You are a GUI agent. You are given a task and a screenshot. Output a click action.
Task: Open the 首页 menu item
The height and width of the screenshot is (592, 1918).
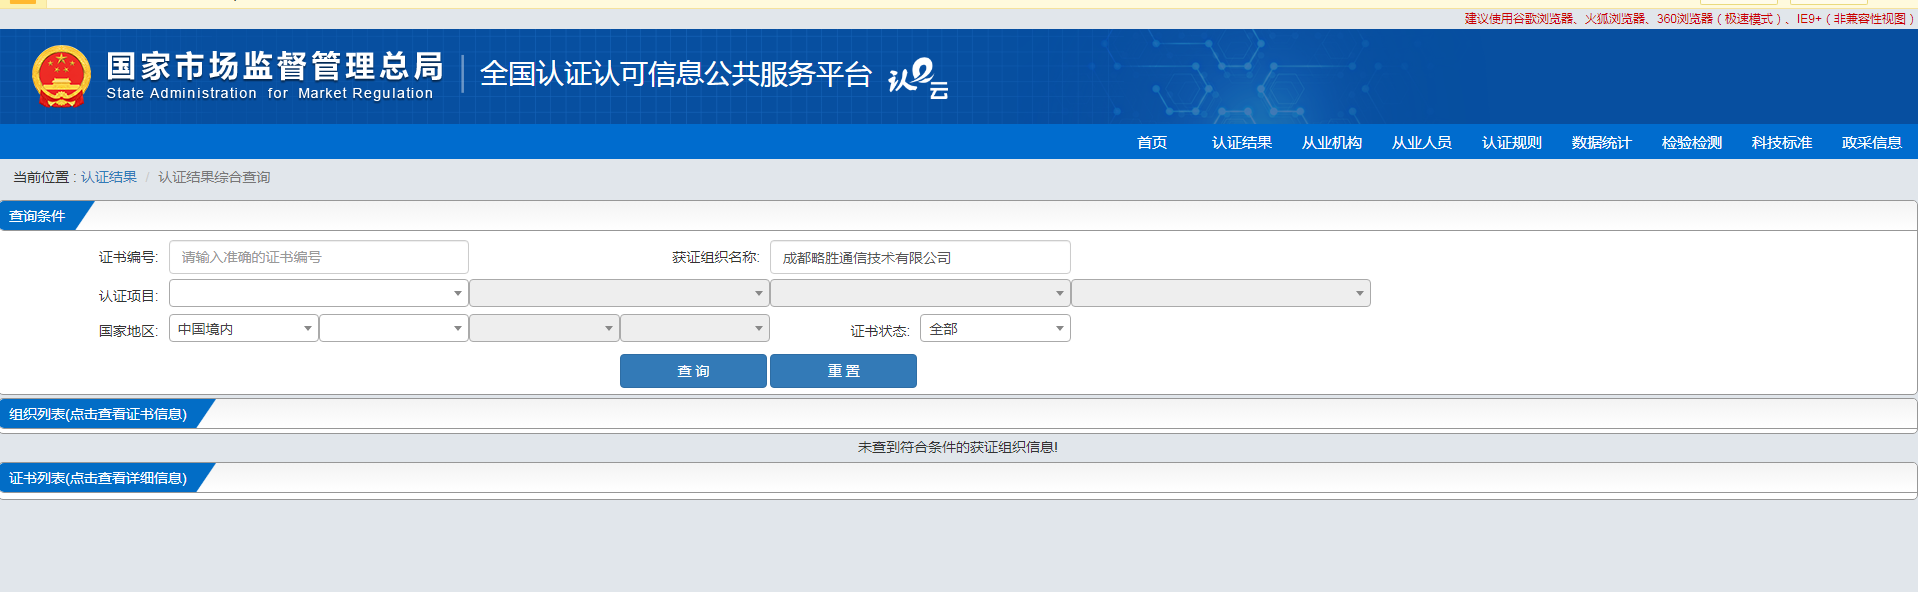(1152, 143)
